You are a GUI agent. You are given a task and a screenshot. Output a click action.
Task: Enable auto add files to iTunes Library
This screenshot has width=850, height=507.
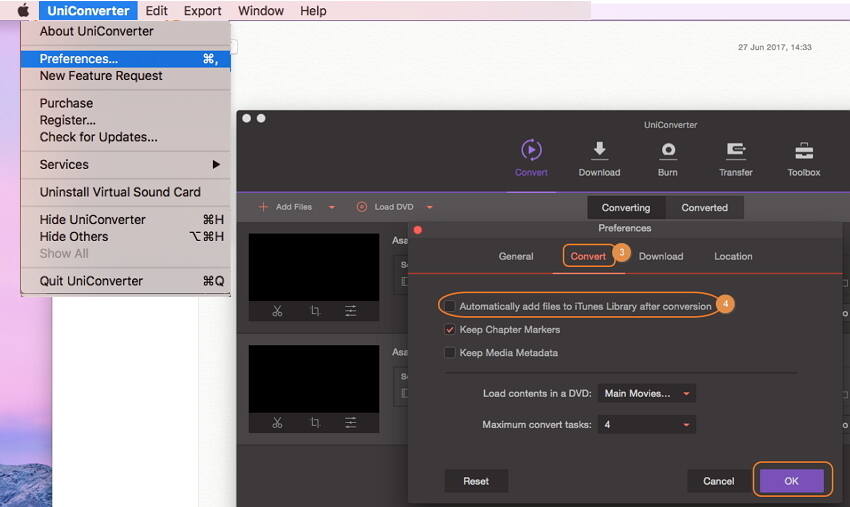[449, 306]
